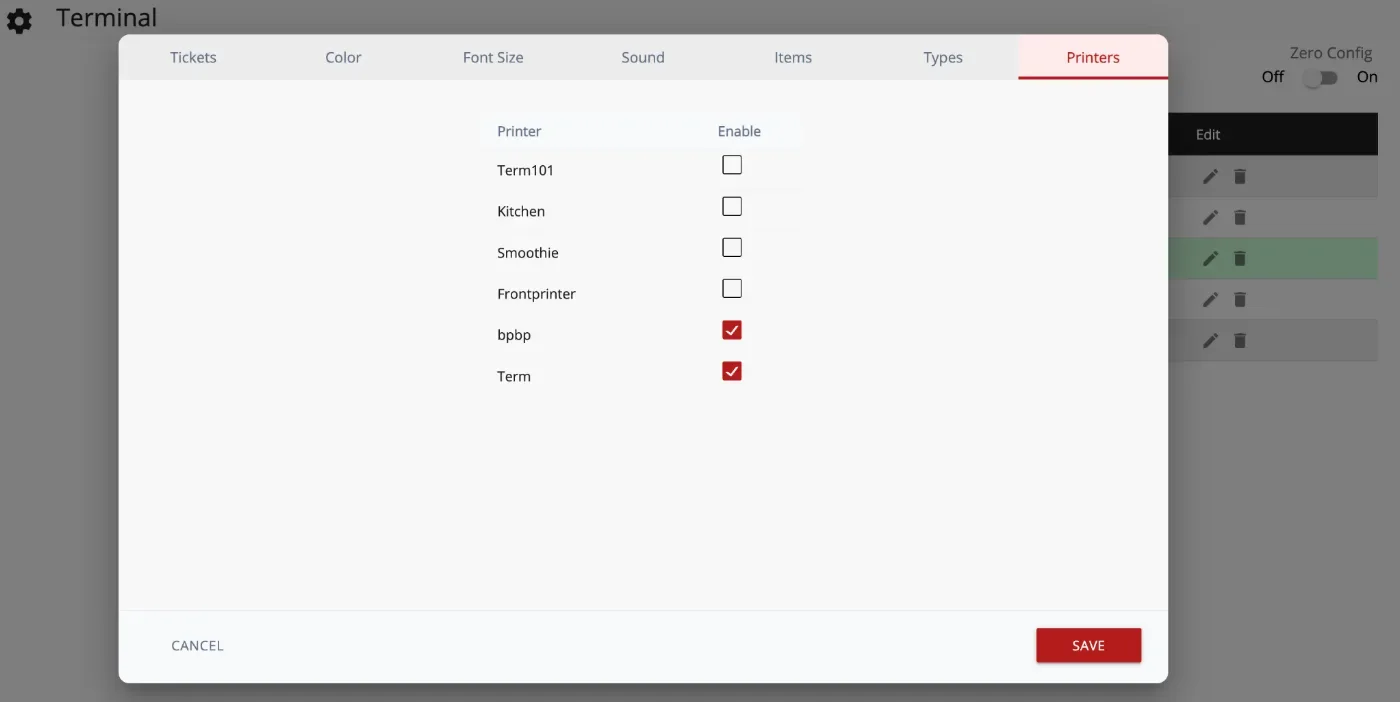This screenshot has height=702, width=1400.
Task: Click the pencil icon in the green highlighted row
Action: click(1210, 258)
